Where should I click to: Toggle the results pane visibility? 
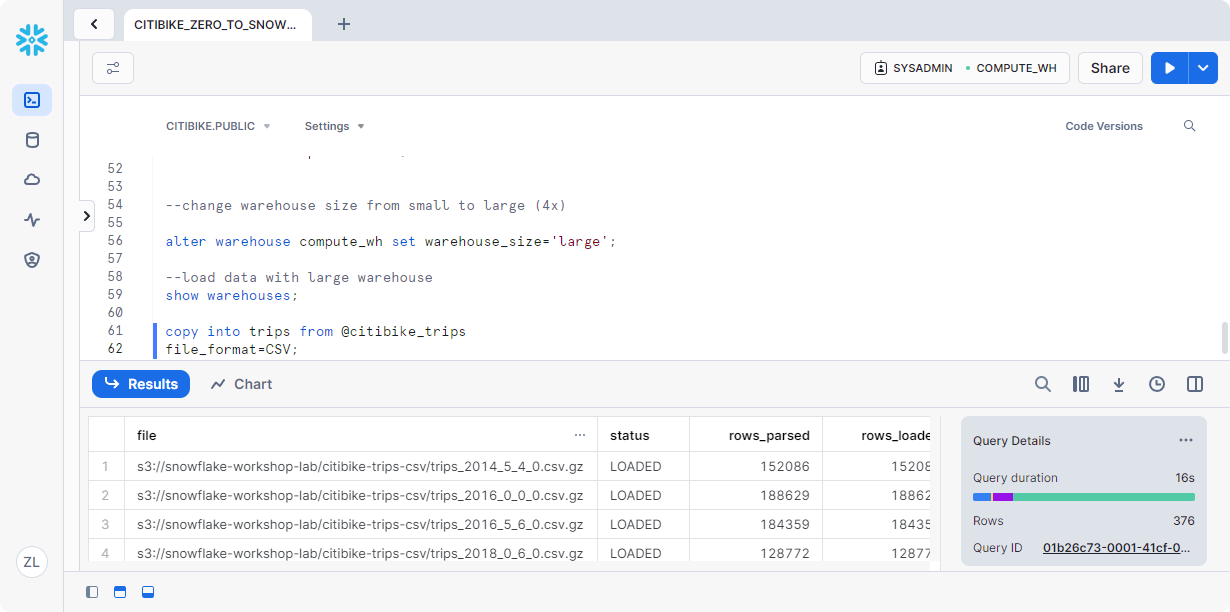click(148, 592)
